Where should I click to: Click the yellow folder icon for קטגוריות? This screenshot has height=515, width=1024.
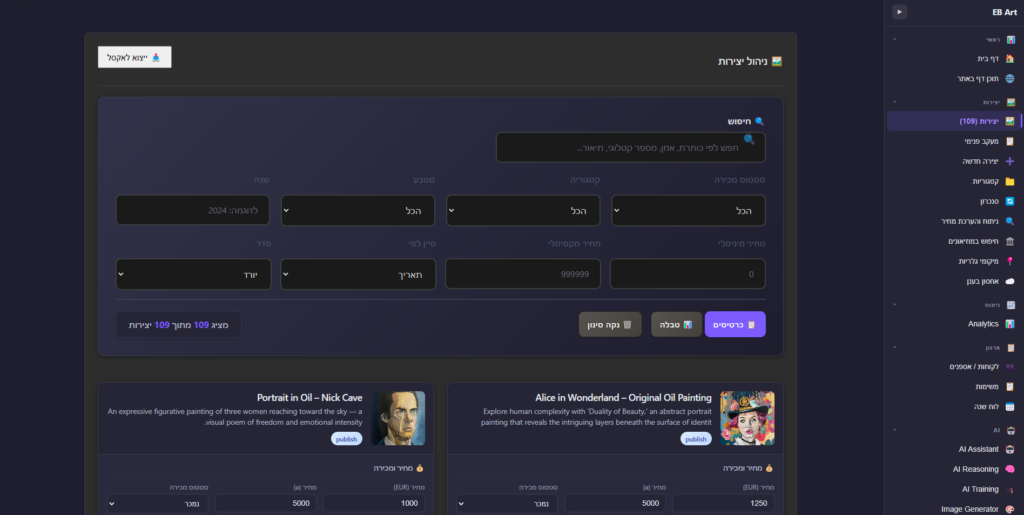[1009, 181]
